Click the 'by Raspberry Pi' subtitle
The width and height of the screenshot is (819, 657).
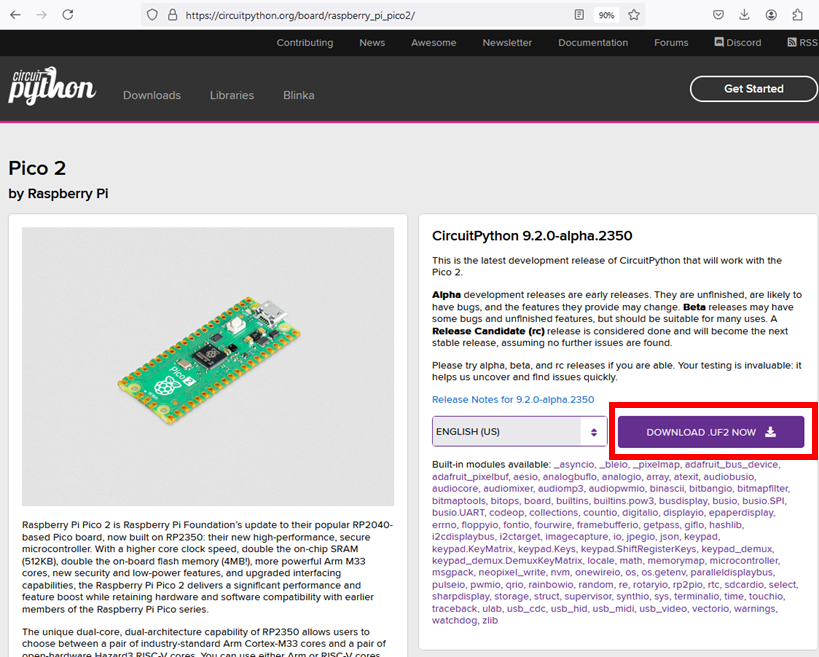coord(58,194)
